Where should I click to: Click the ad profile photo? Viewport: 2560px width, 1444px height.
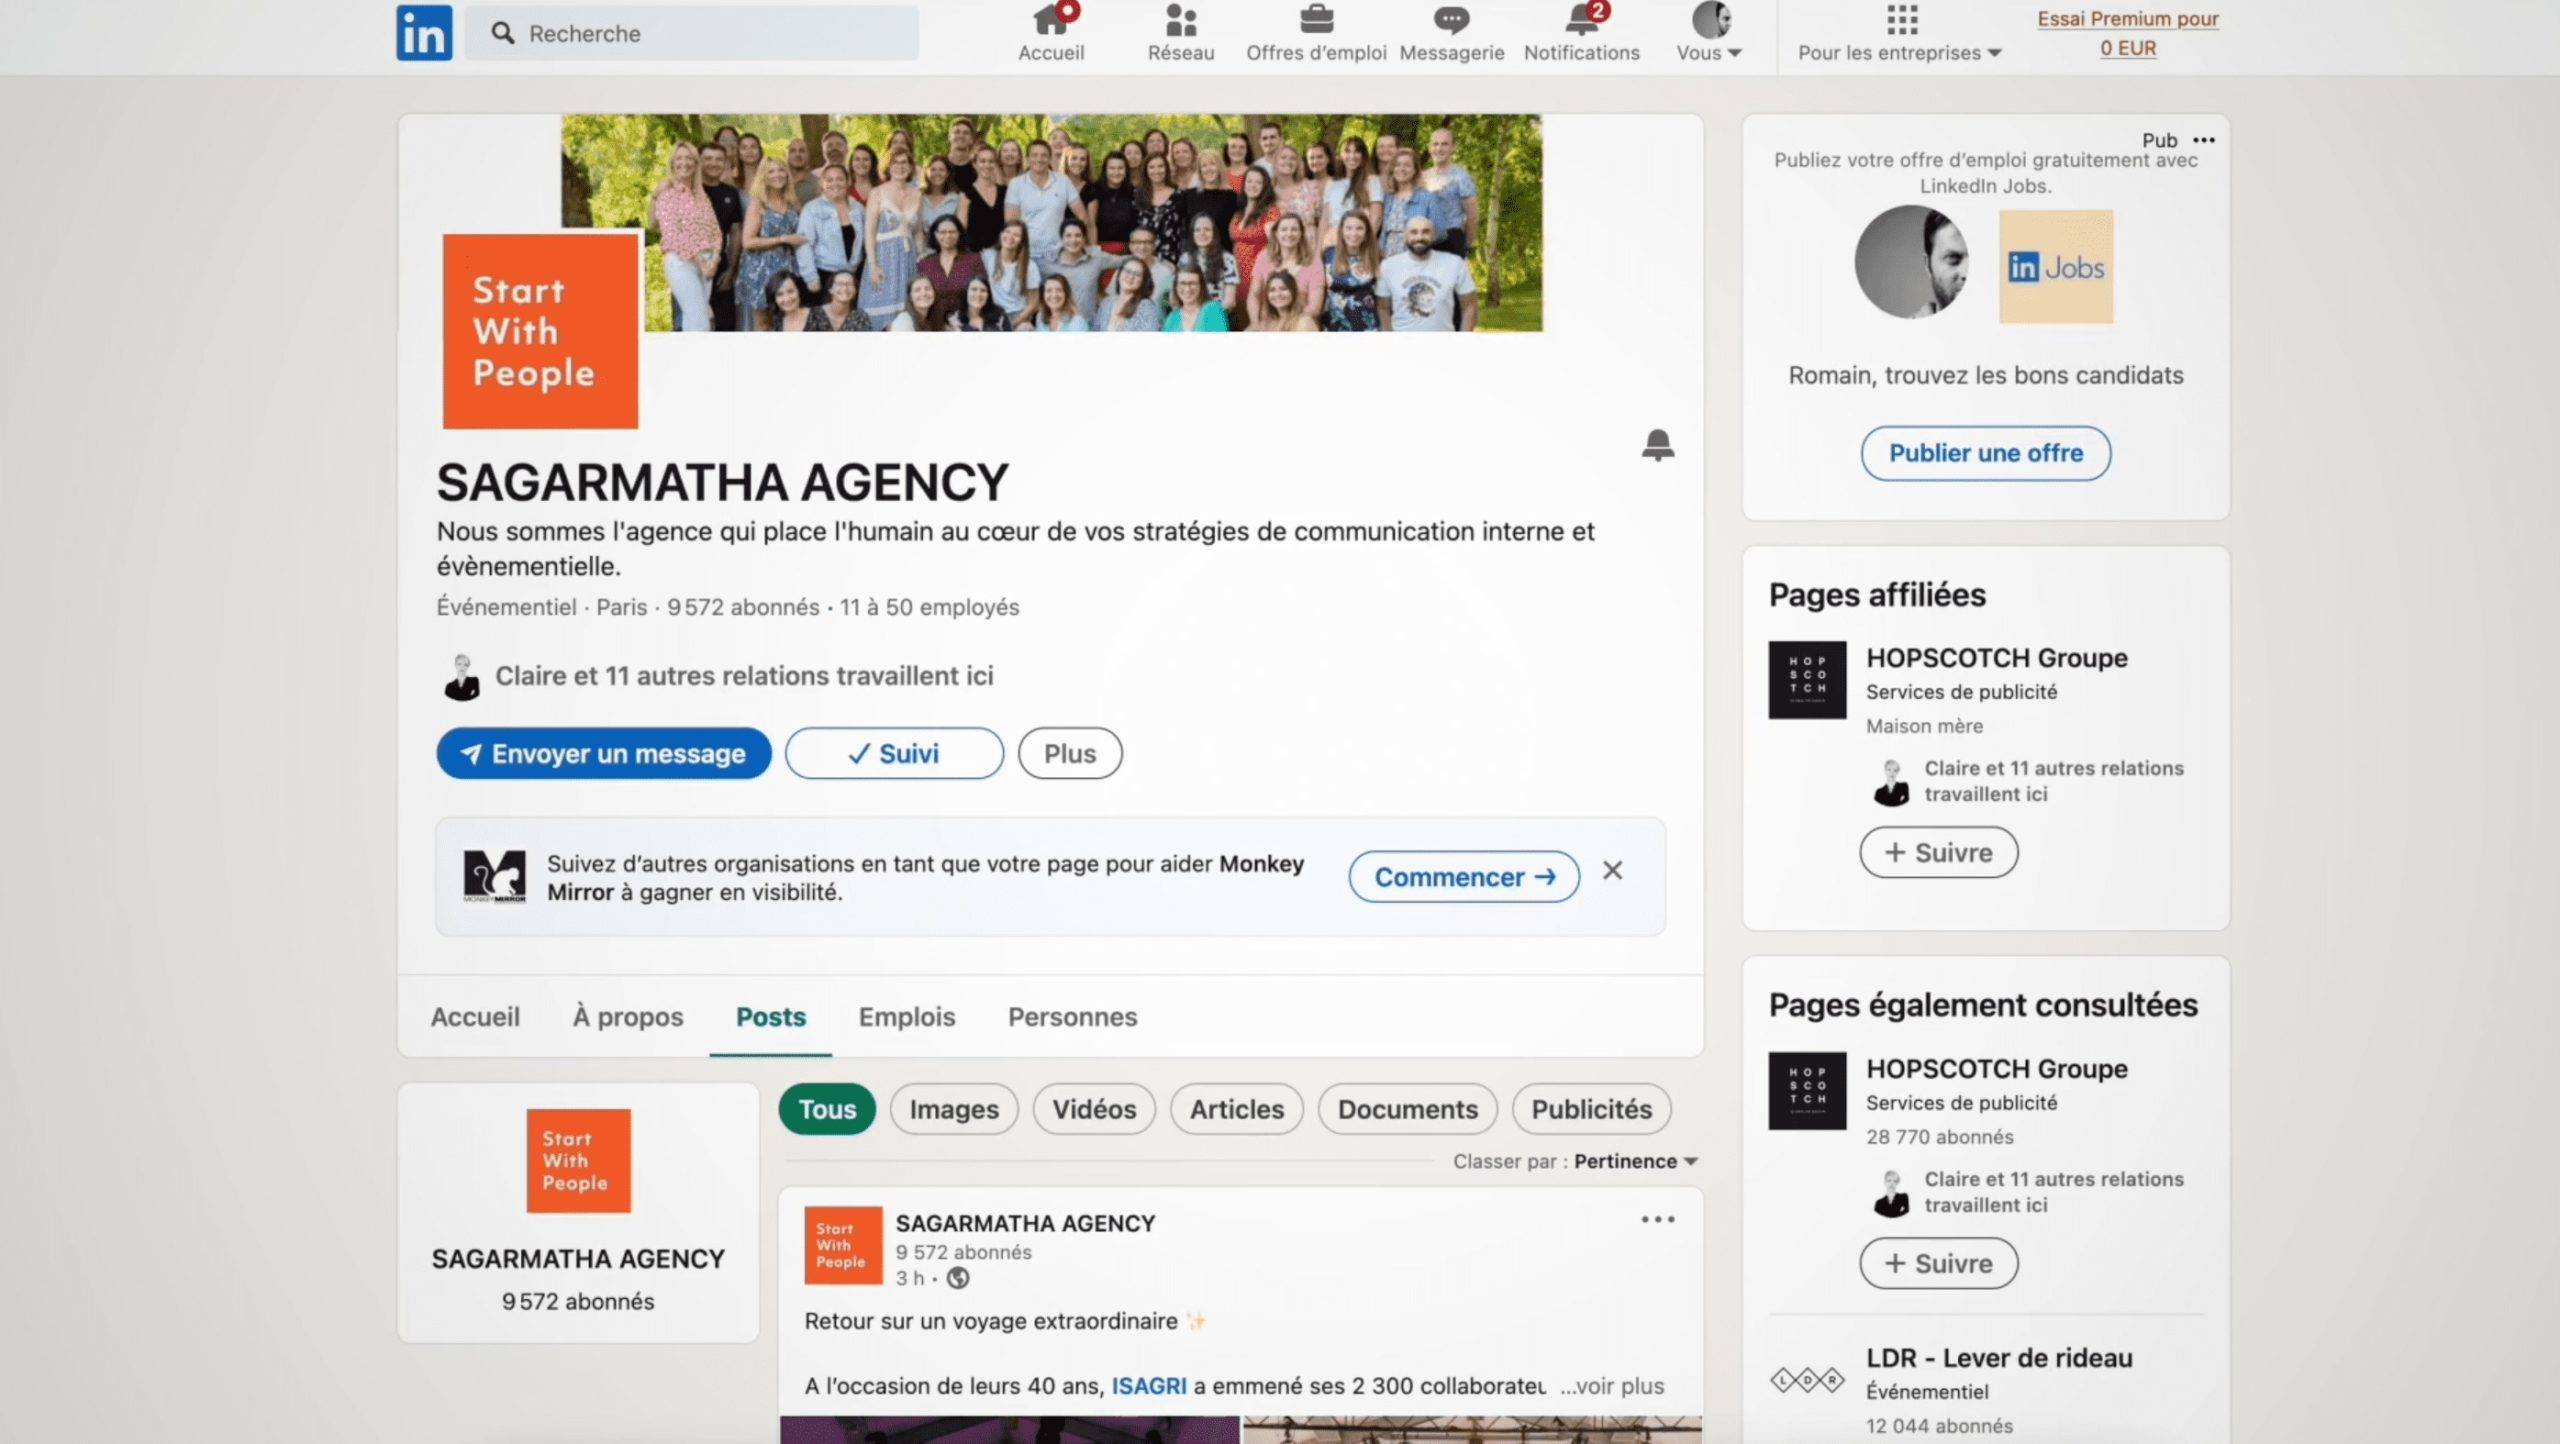(x=1911, y=263)
